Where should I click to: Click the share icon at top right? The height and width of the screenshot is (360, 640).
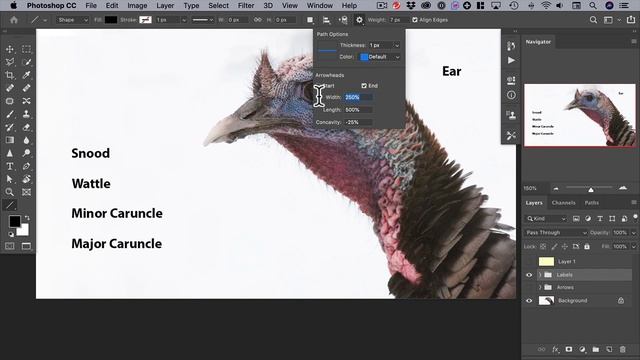pos(631,20)
